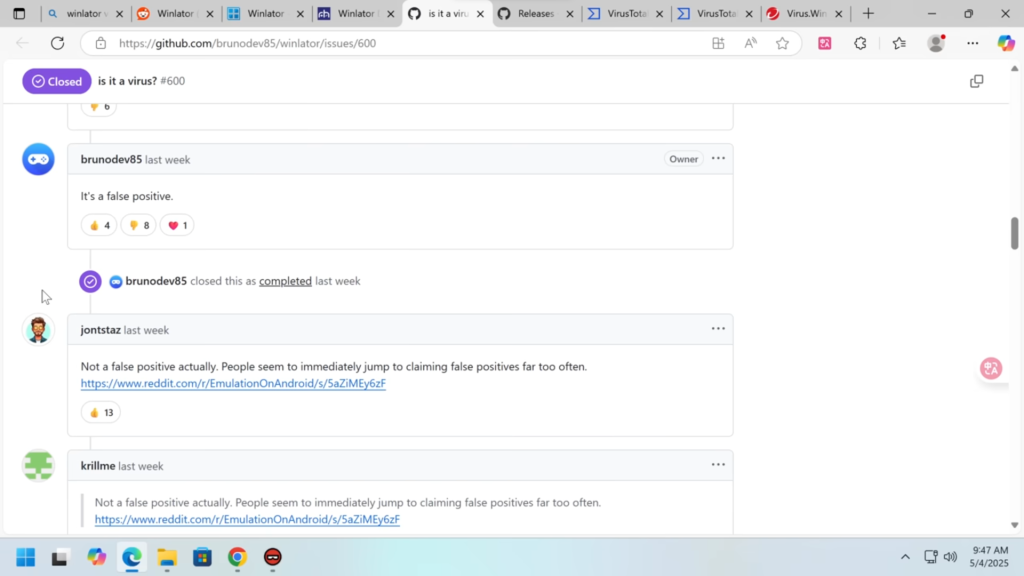
Task: Expand the options menu on brunodev85's Owner comment
Action: click(718, 158)
